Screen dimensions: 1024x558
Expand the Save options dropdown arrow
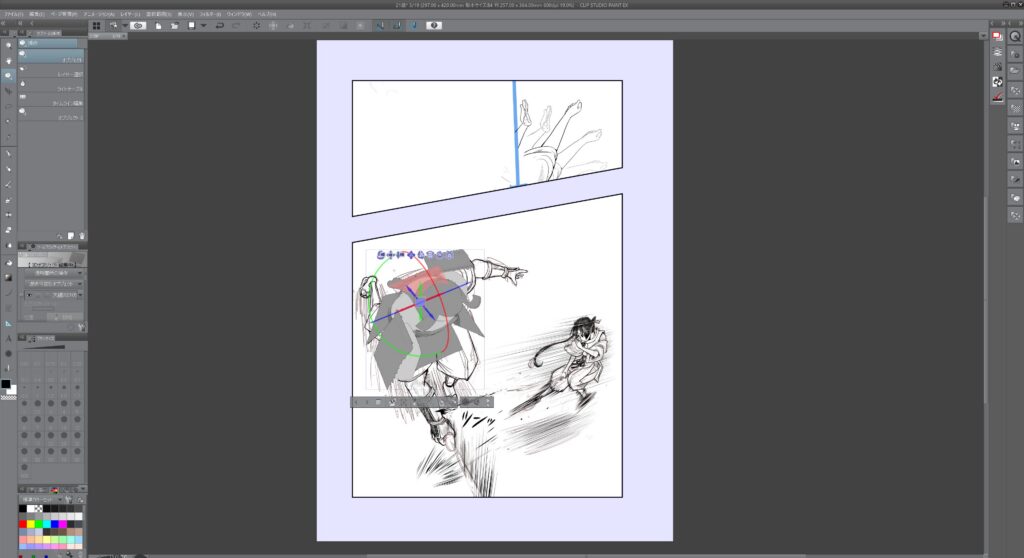203,25
